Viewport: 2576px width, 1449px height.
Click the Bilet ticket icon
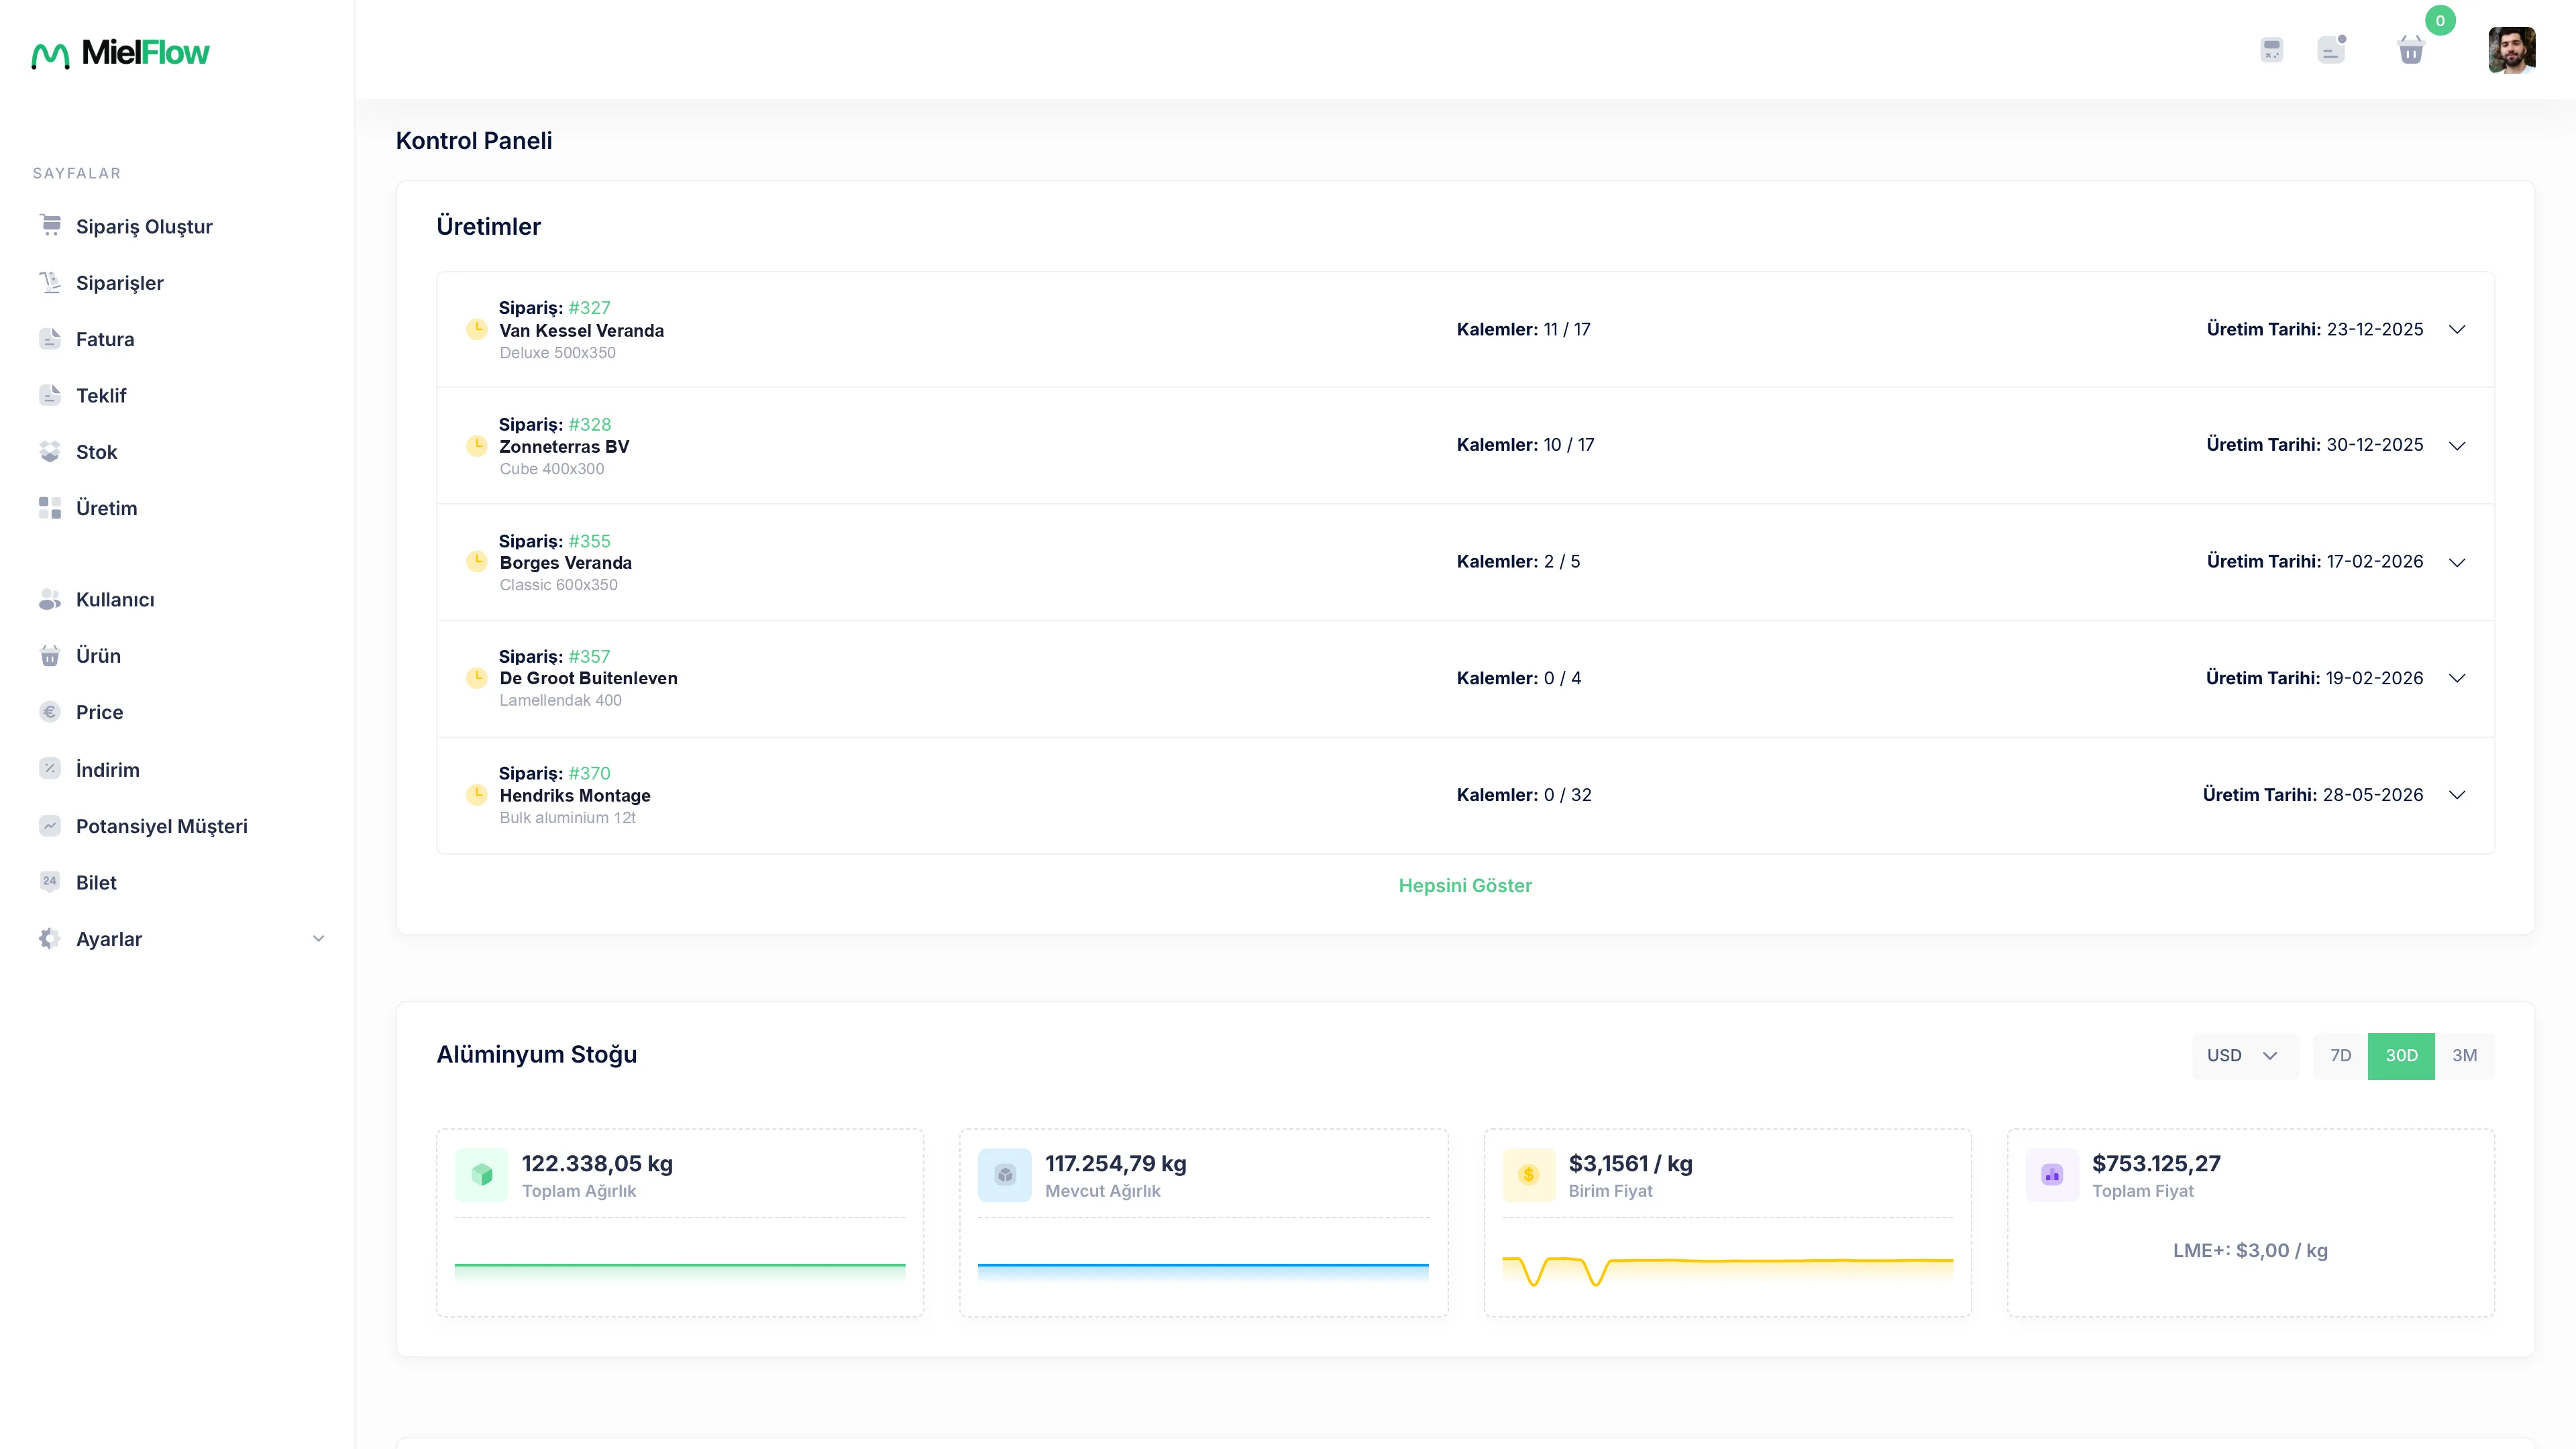coord(50,881)
